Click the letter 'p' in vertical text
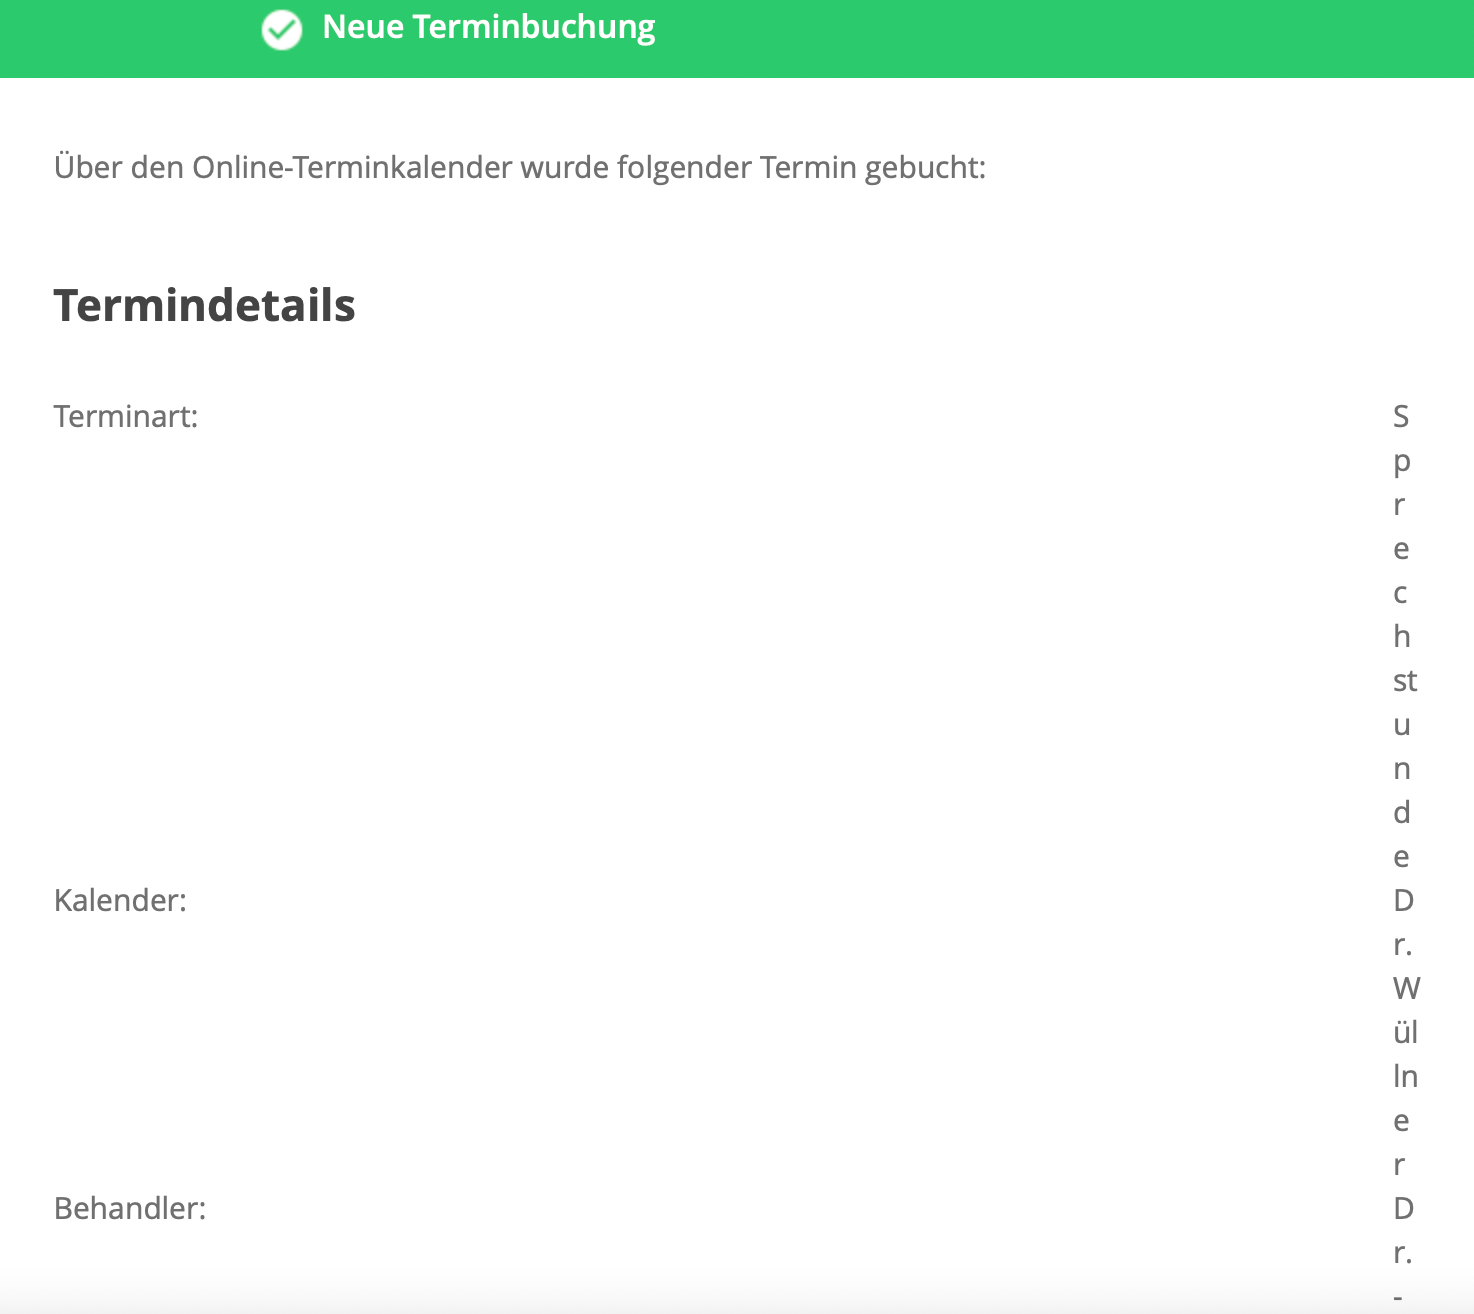 (x=1402, y=463)
